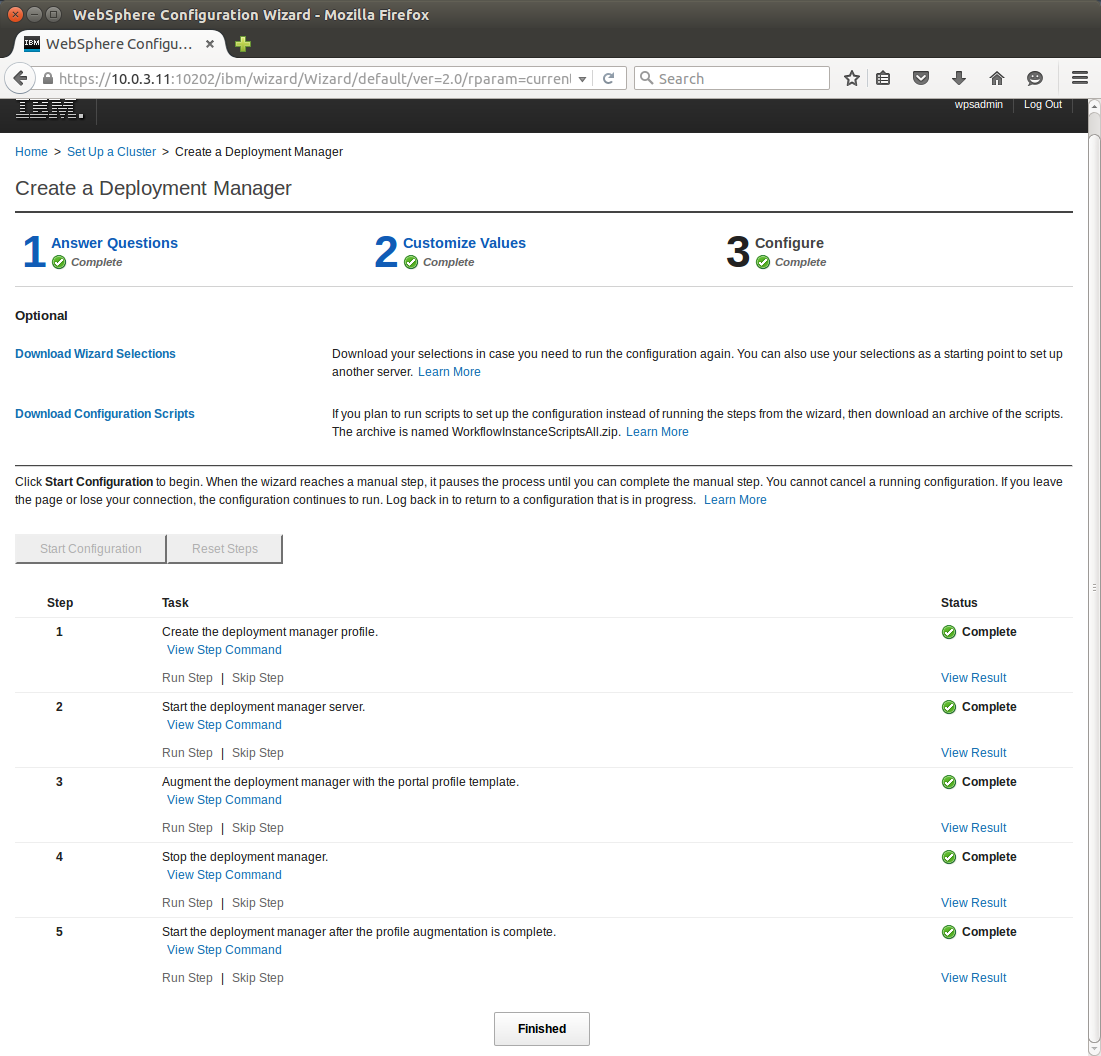Image resolution: width=1101 pixels, height=1056 pixels.
Task: Bookmark this page with the star icon
Action: click(852, 79)
